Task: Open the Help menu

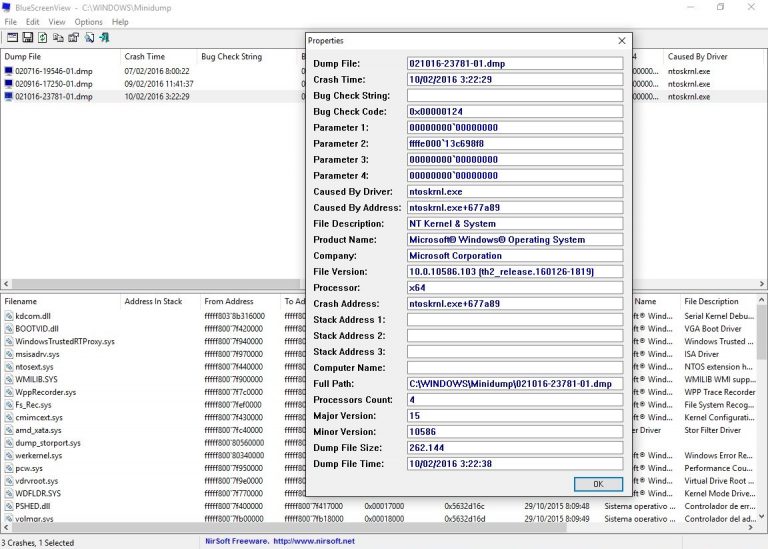Action: tap(120, 22)
